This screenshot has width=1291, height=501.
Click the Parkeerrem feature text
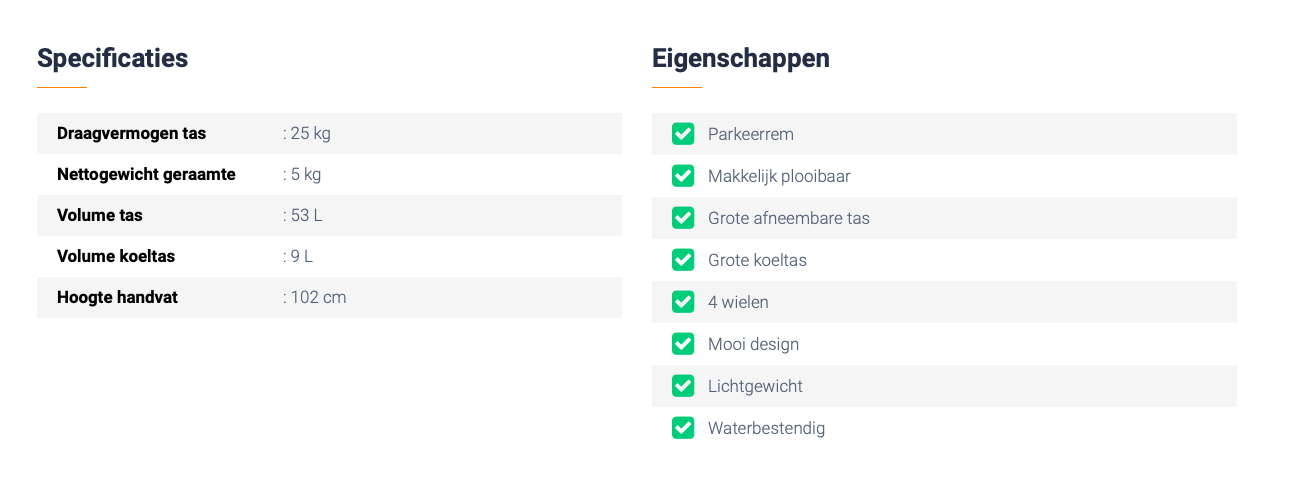tap(750, 134)
